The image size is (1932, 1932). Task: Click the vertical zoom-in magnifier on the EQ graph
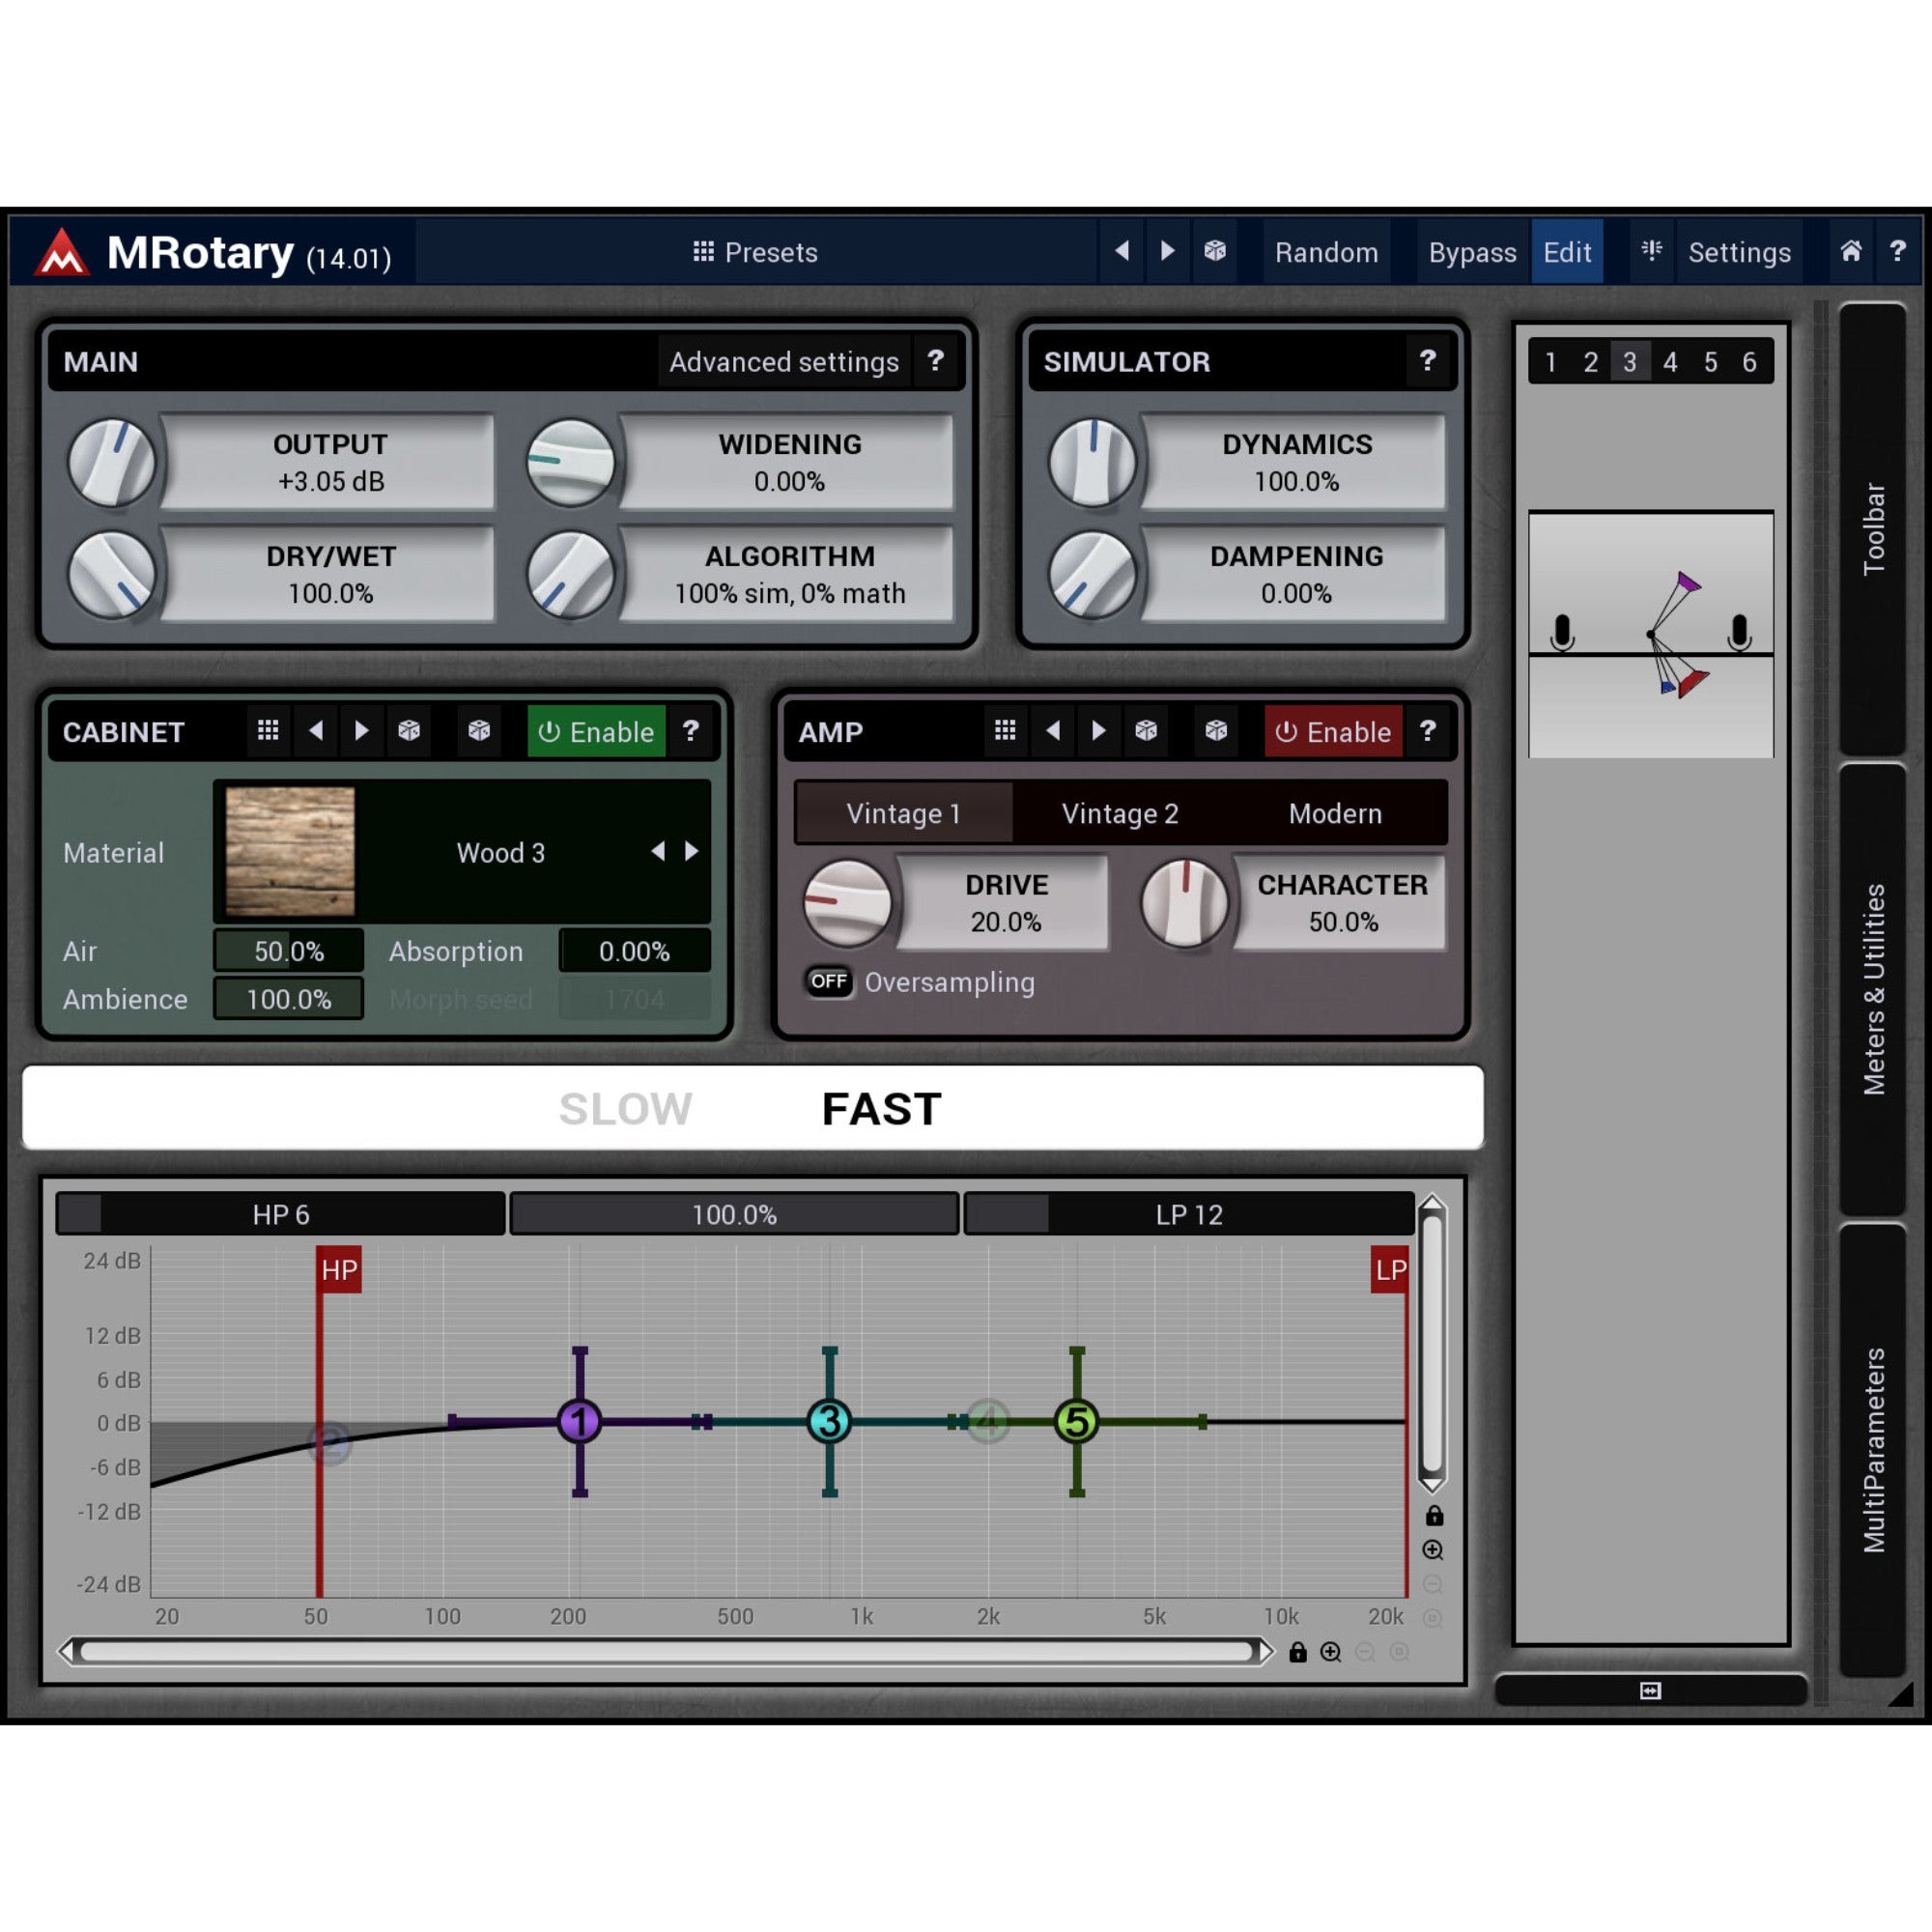(x=1432, y=1550)
